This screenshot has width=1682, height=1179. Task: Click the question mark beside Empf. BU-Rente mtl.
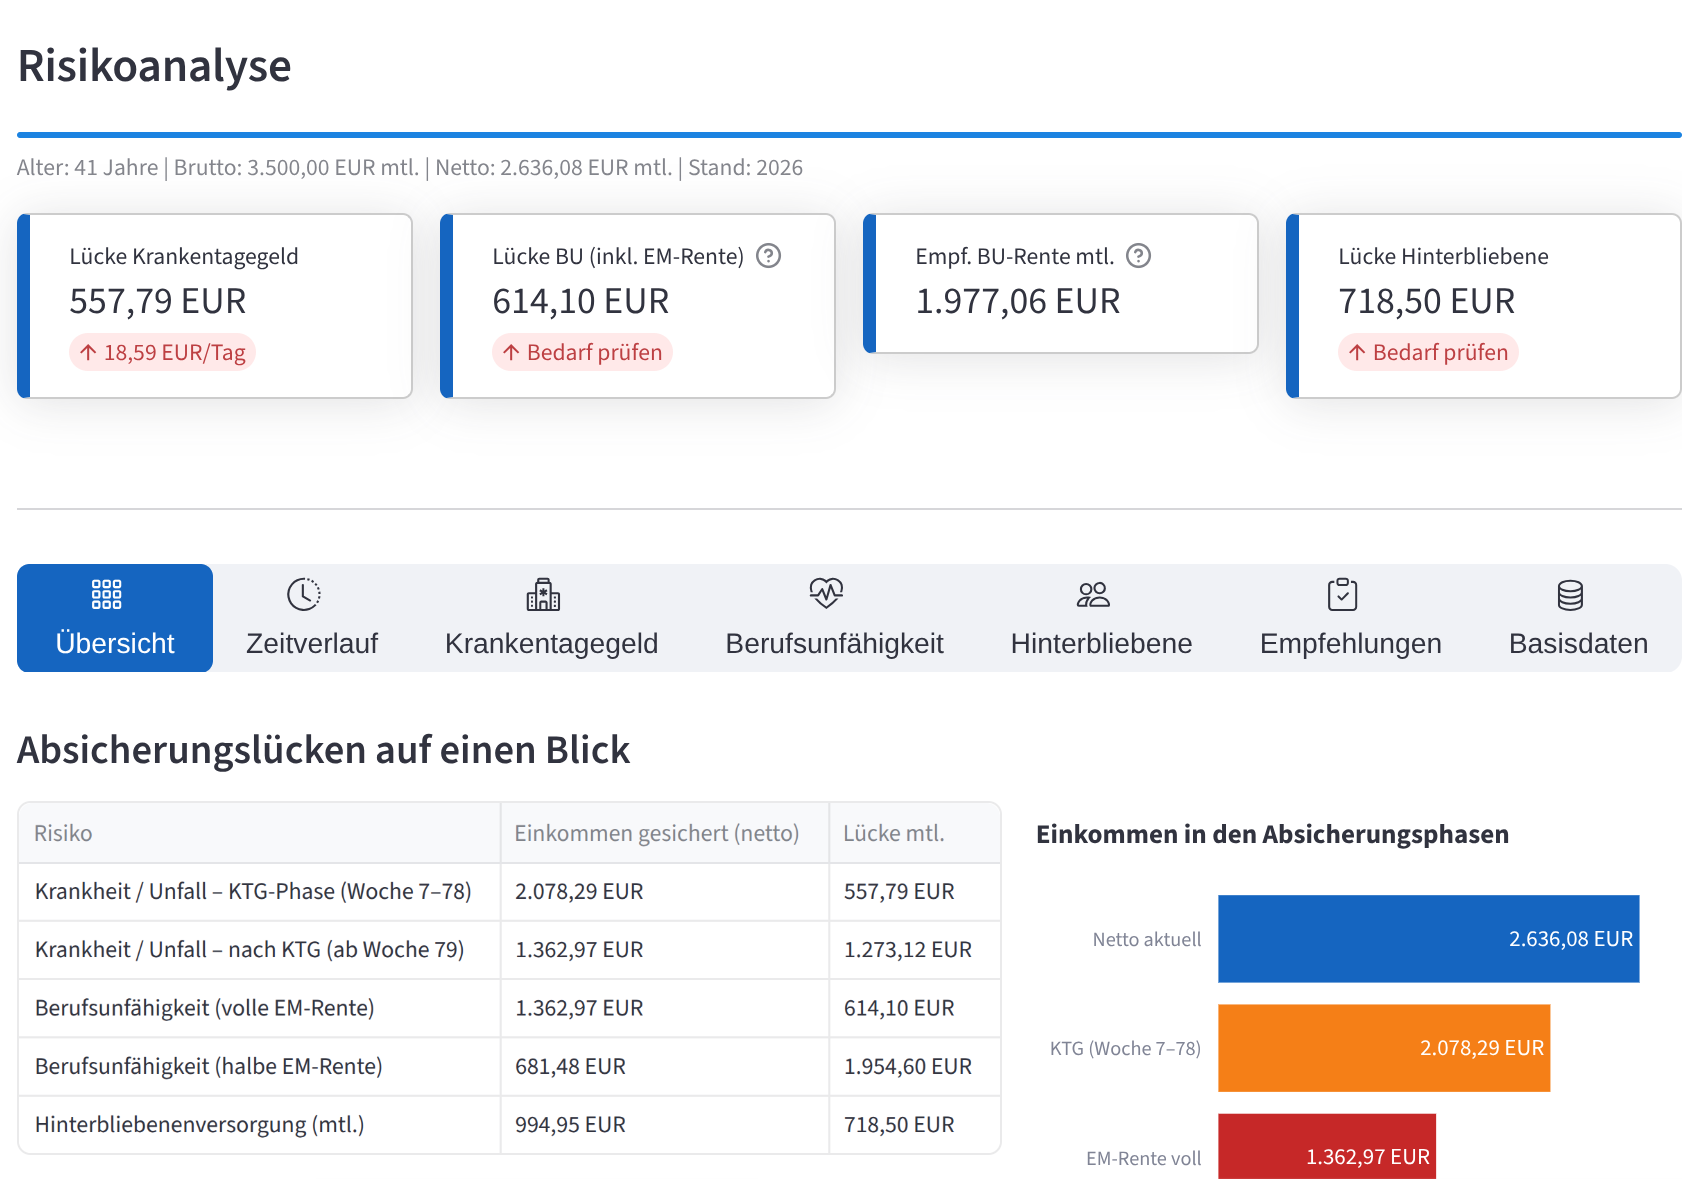point(1139,256)
